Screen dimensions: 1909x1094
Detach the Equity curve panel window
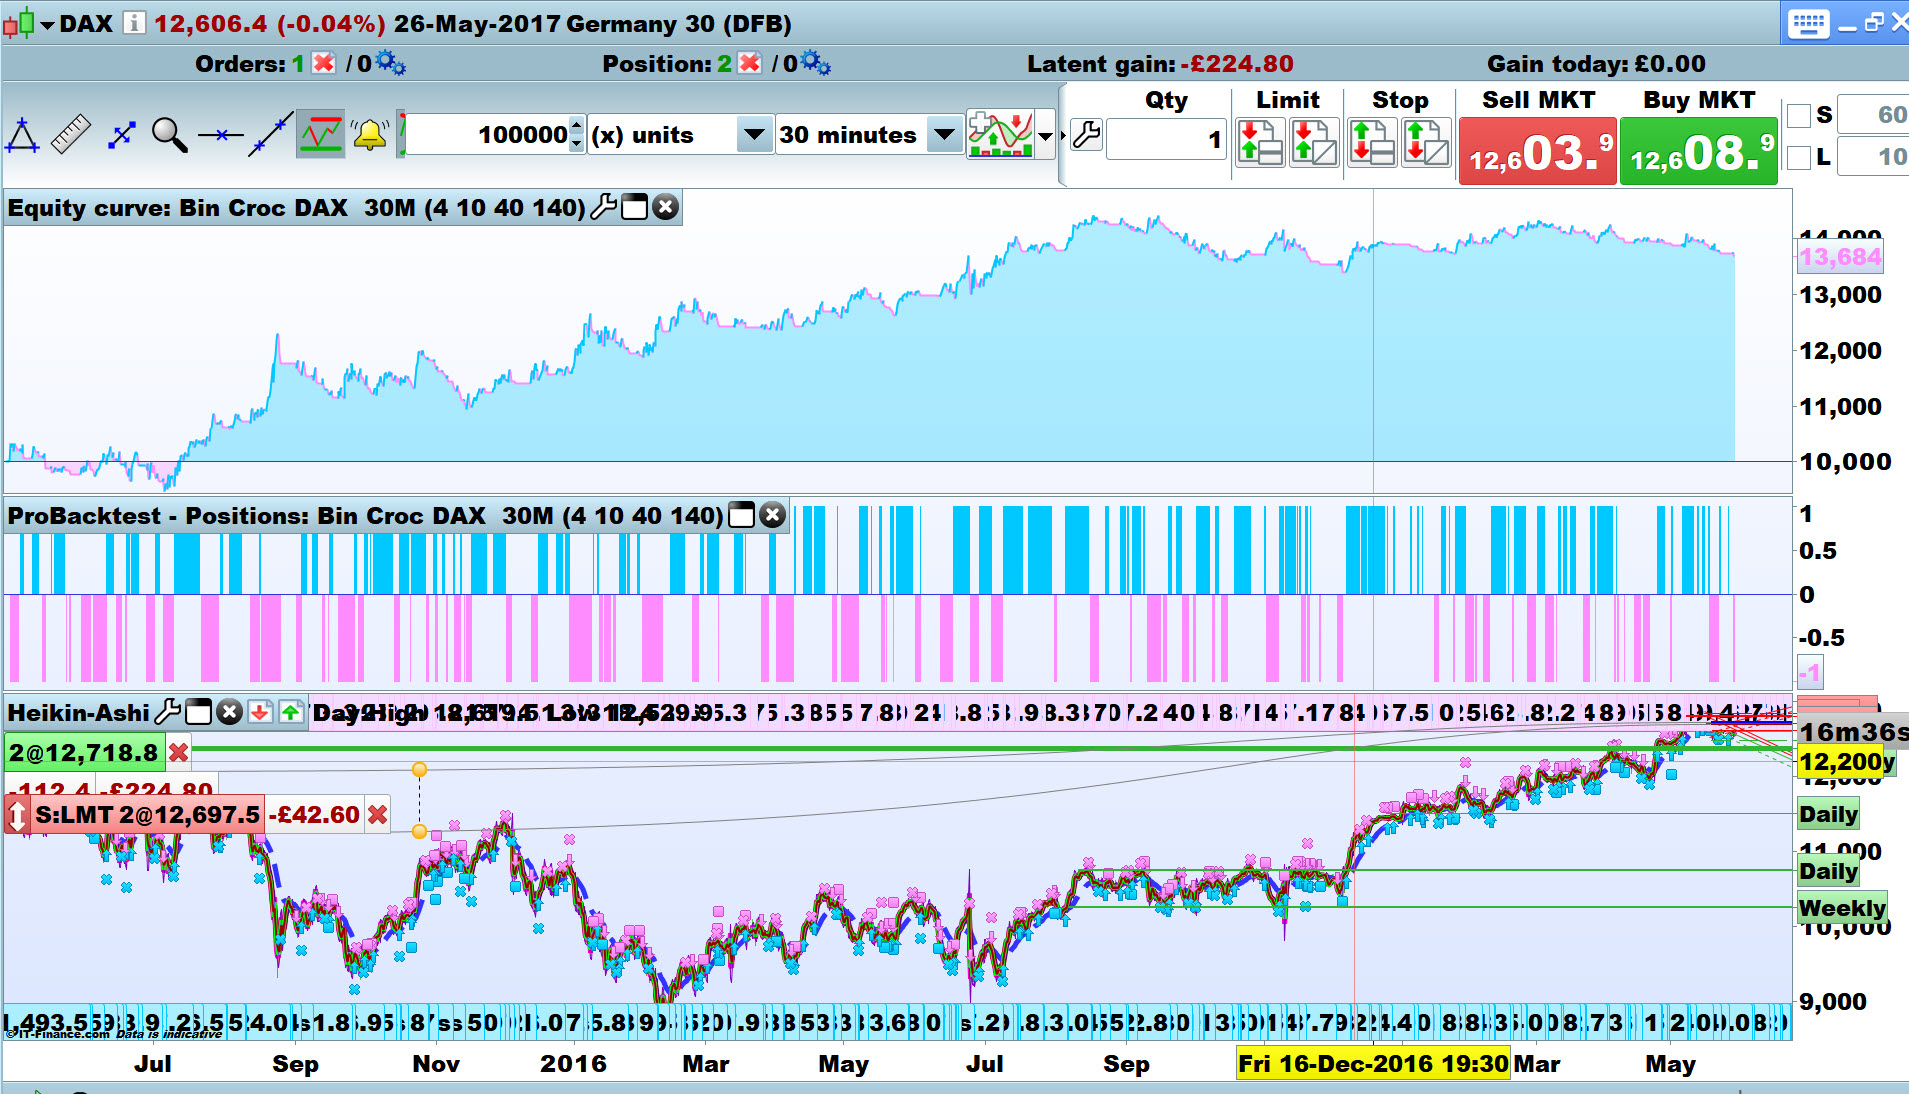pos(634,207)
